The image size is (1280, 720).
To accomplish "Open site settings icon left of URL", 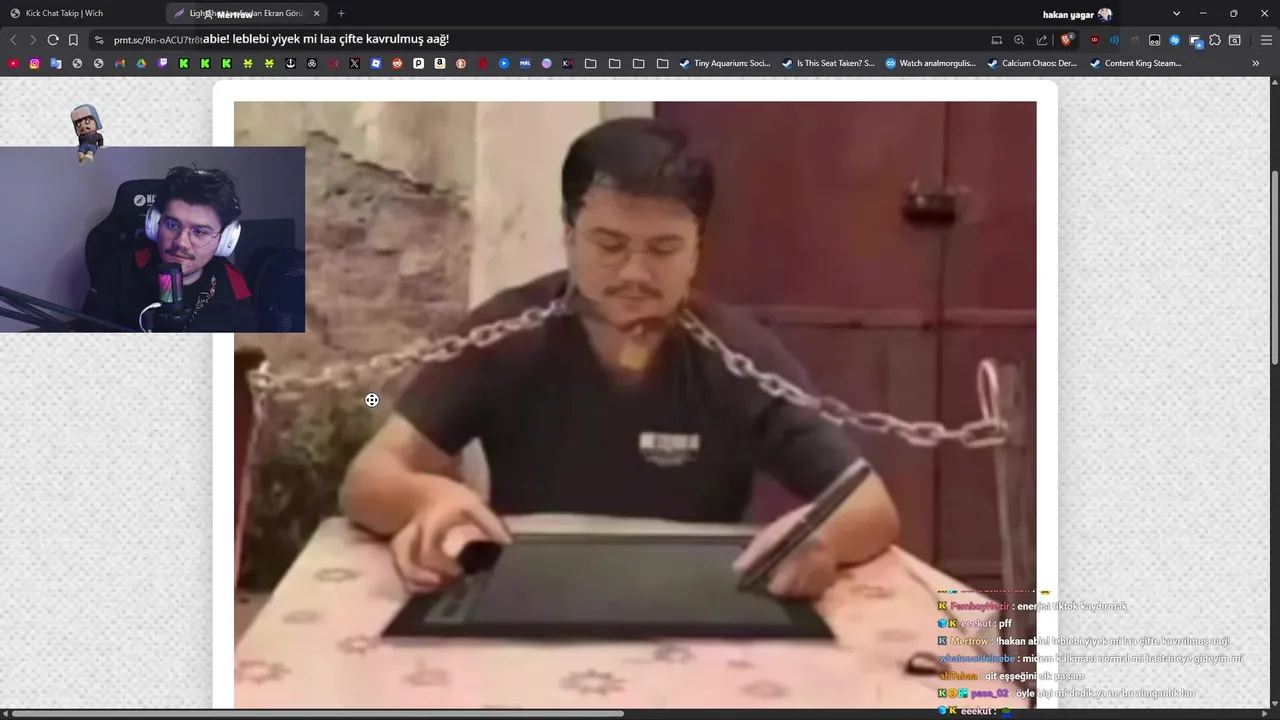I will tap(99, 40).
